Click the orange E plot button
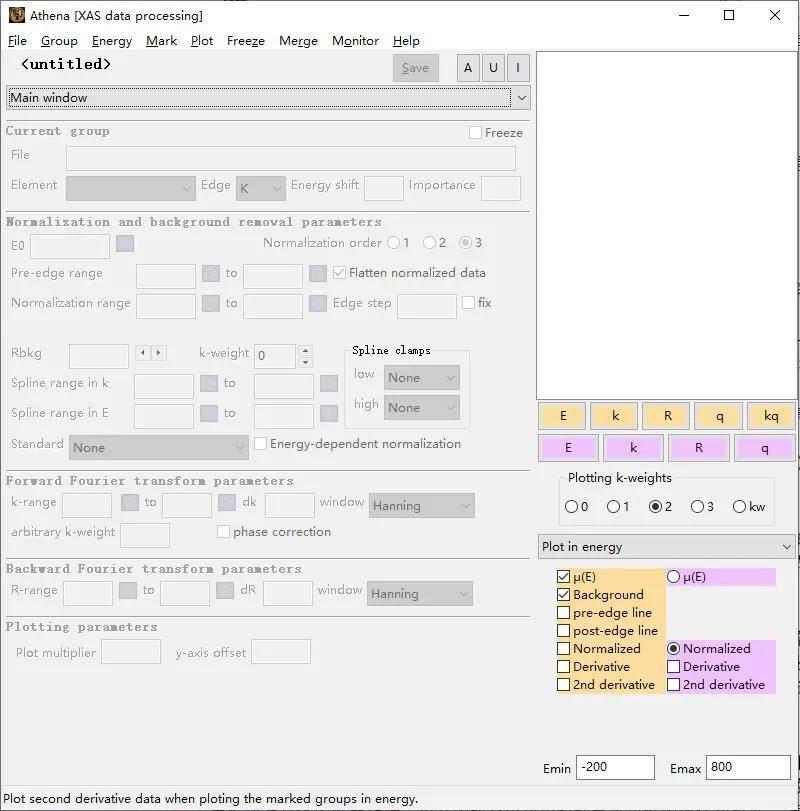The image size is (800, 811). [x=563, y=416]
